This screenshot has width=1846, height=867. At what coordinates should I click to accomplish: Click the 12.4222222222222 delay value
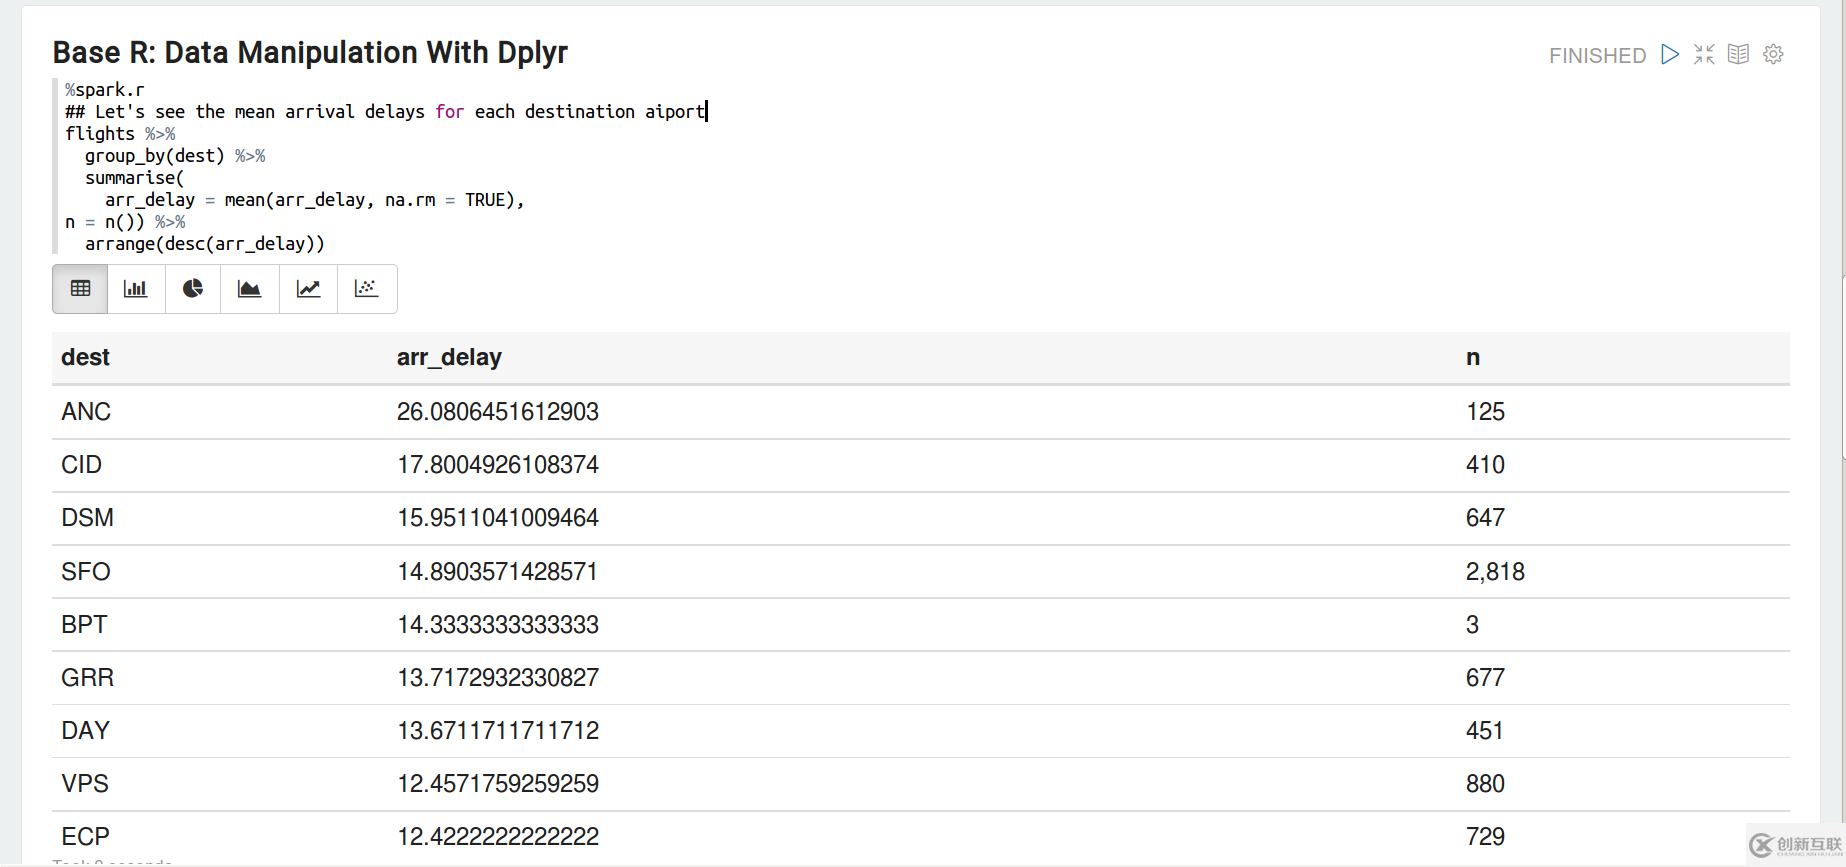coord(498,836)
